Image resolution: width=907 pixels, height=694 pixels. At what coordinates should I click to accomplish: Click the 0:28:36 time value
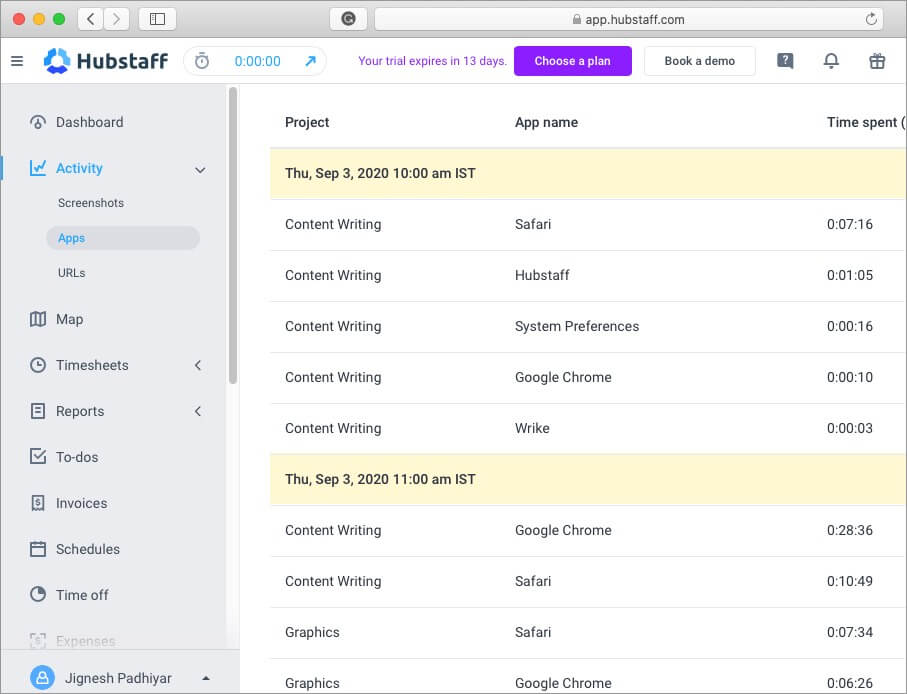[x=850, y=530]
